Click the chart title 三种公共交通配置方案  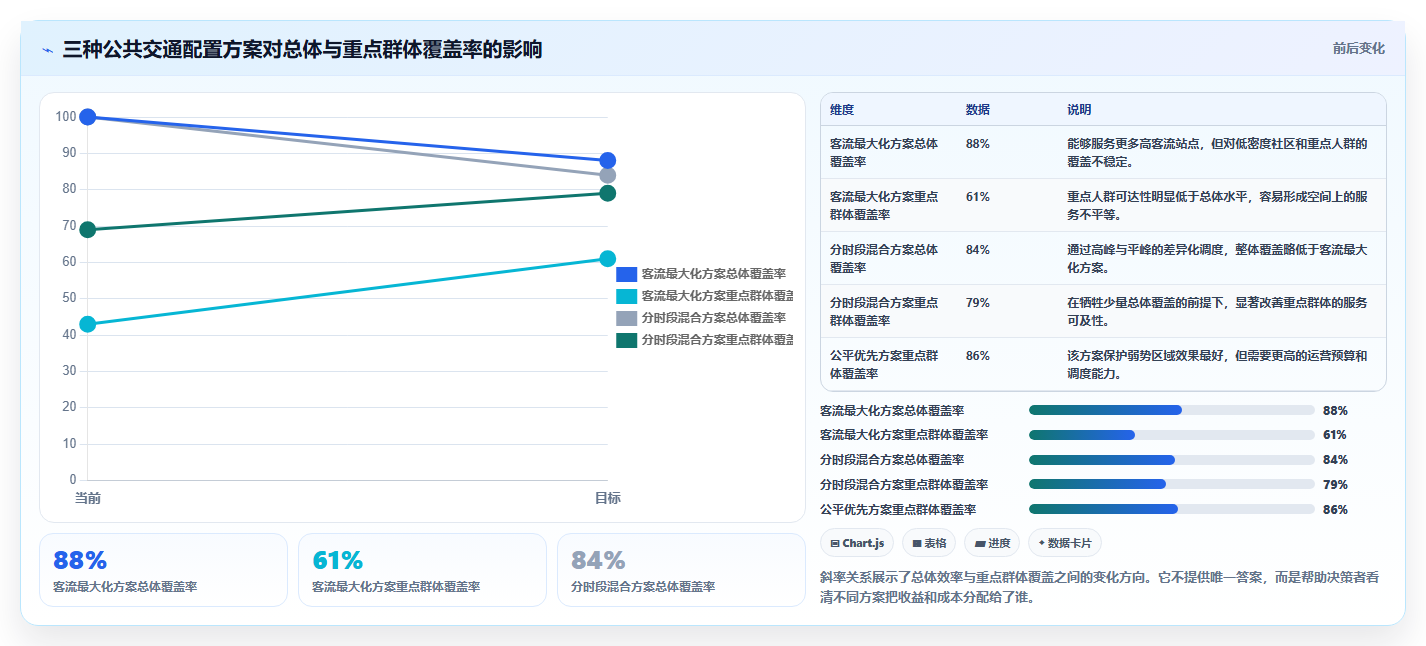(x=302, y=49)
